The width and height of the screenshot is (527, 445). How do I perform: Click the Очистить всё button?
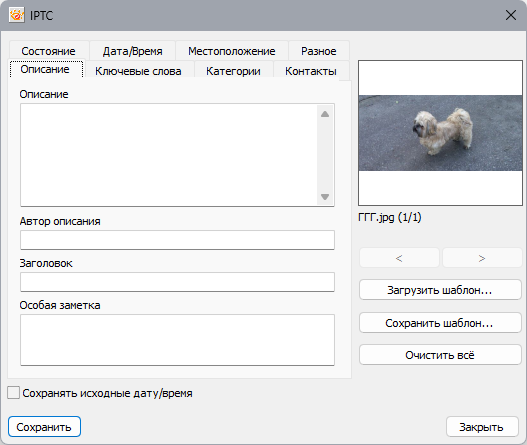[x=440, y=355]
